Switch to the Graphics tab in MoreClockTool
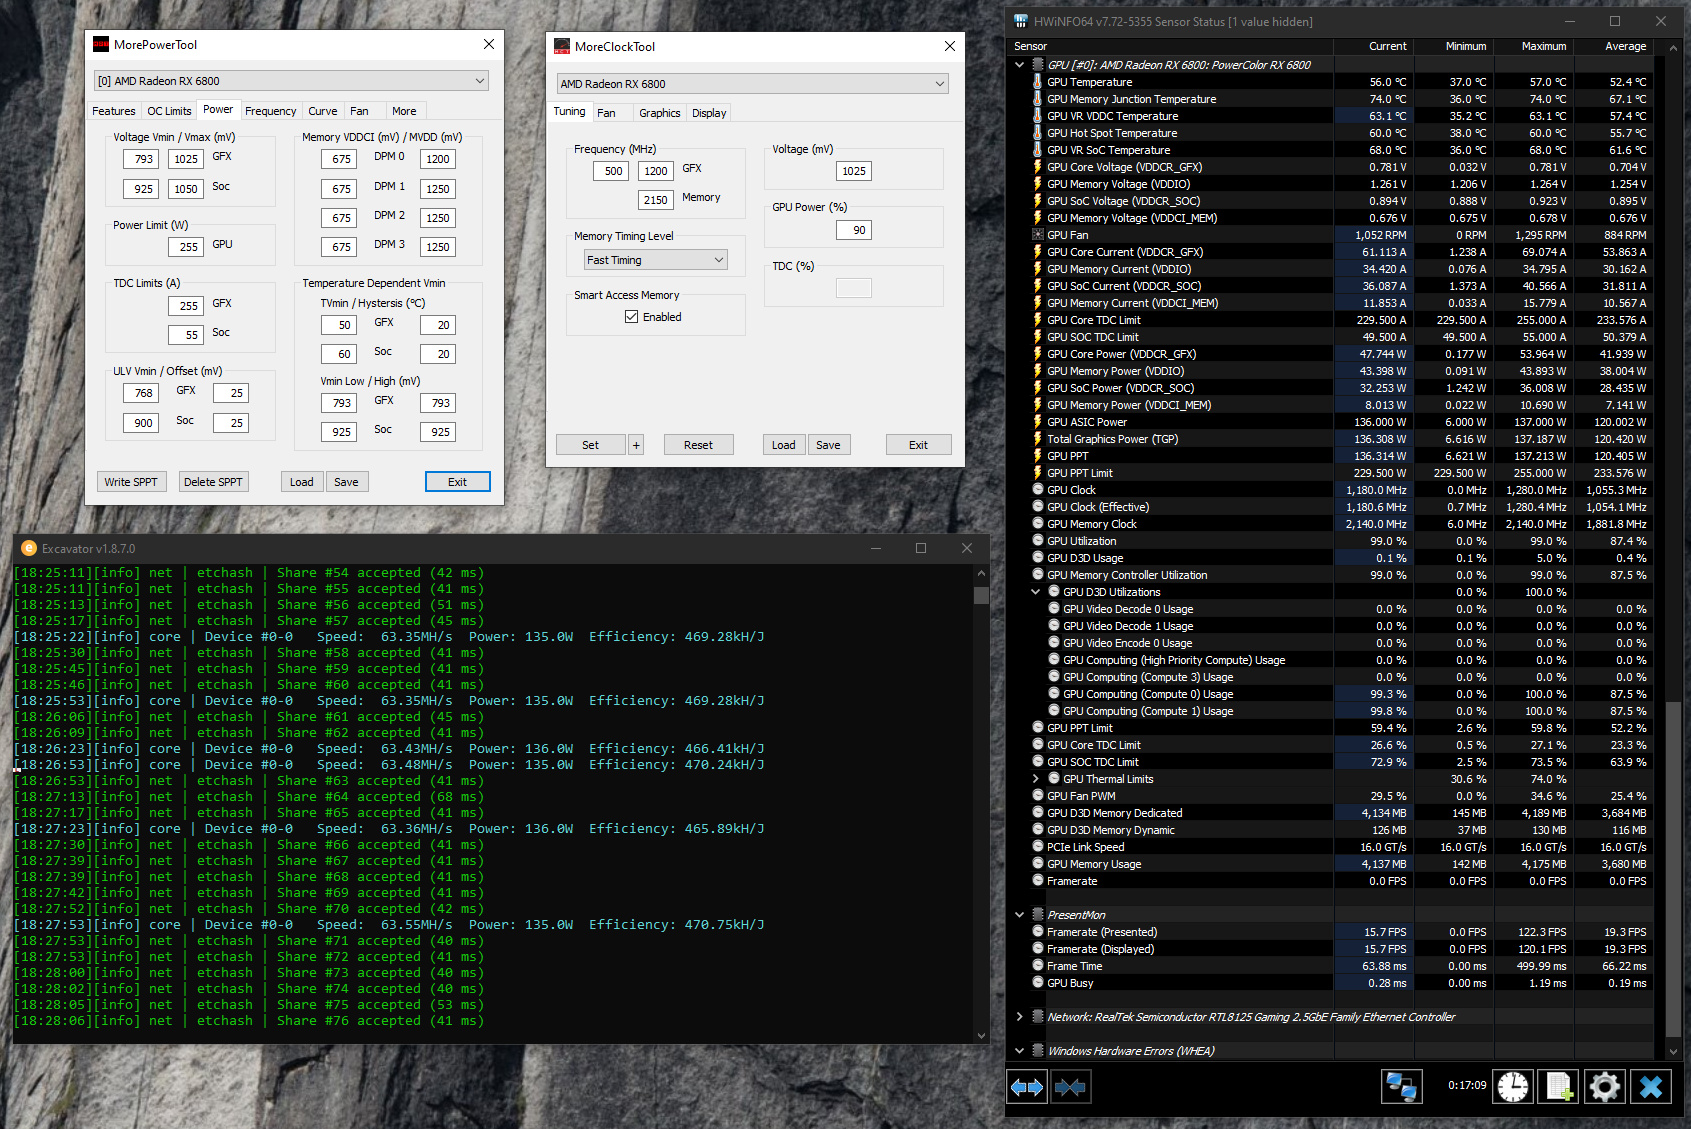 (660, 113)
